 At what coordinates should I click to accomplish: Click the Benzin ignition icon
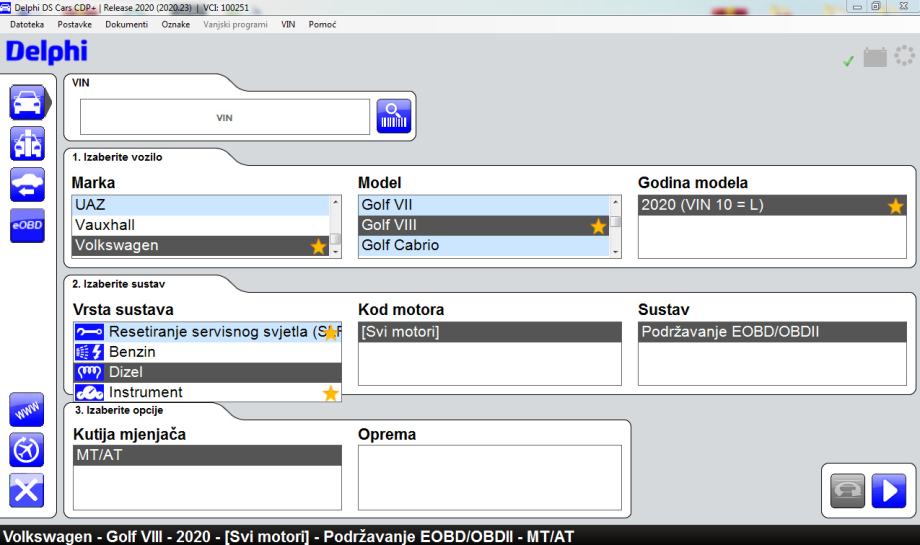tap(89, 352)
